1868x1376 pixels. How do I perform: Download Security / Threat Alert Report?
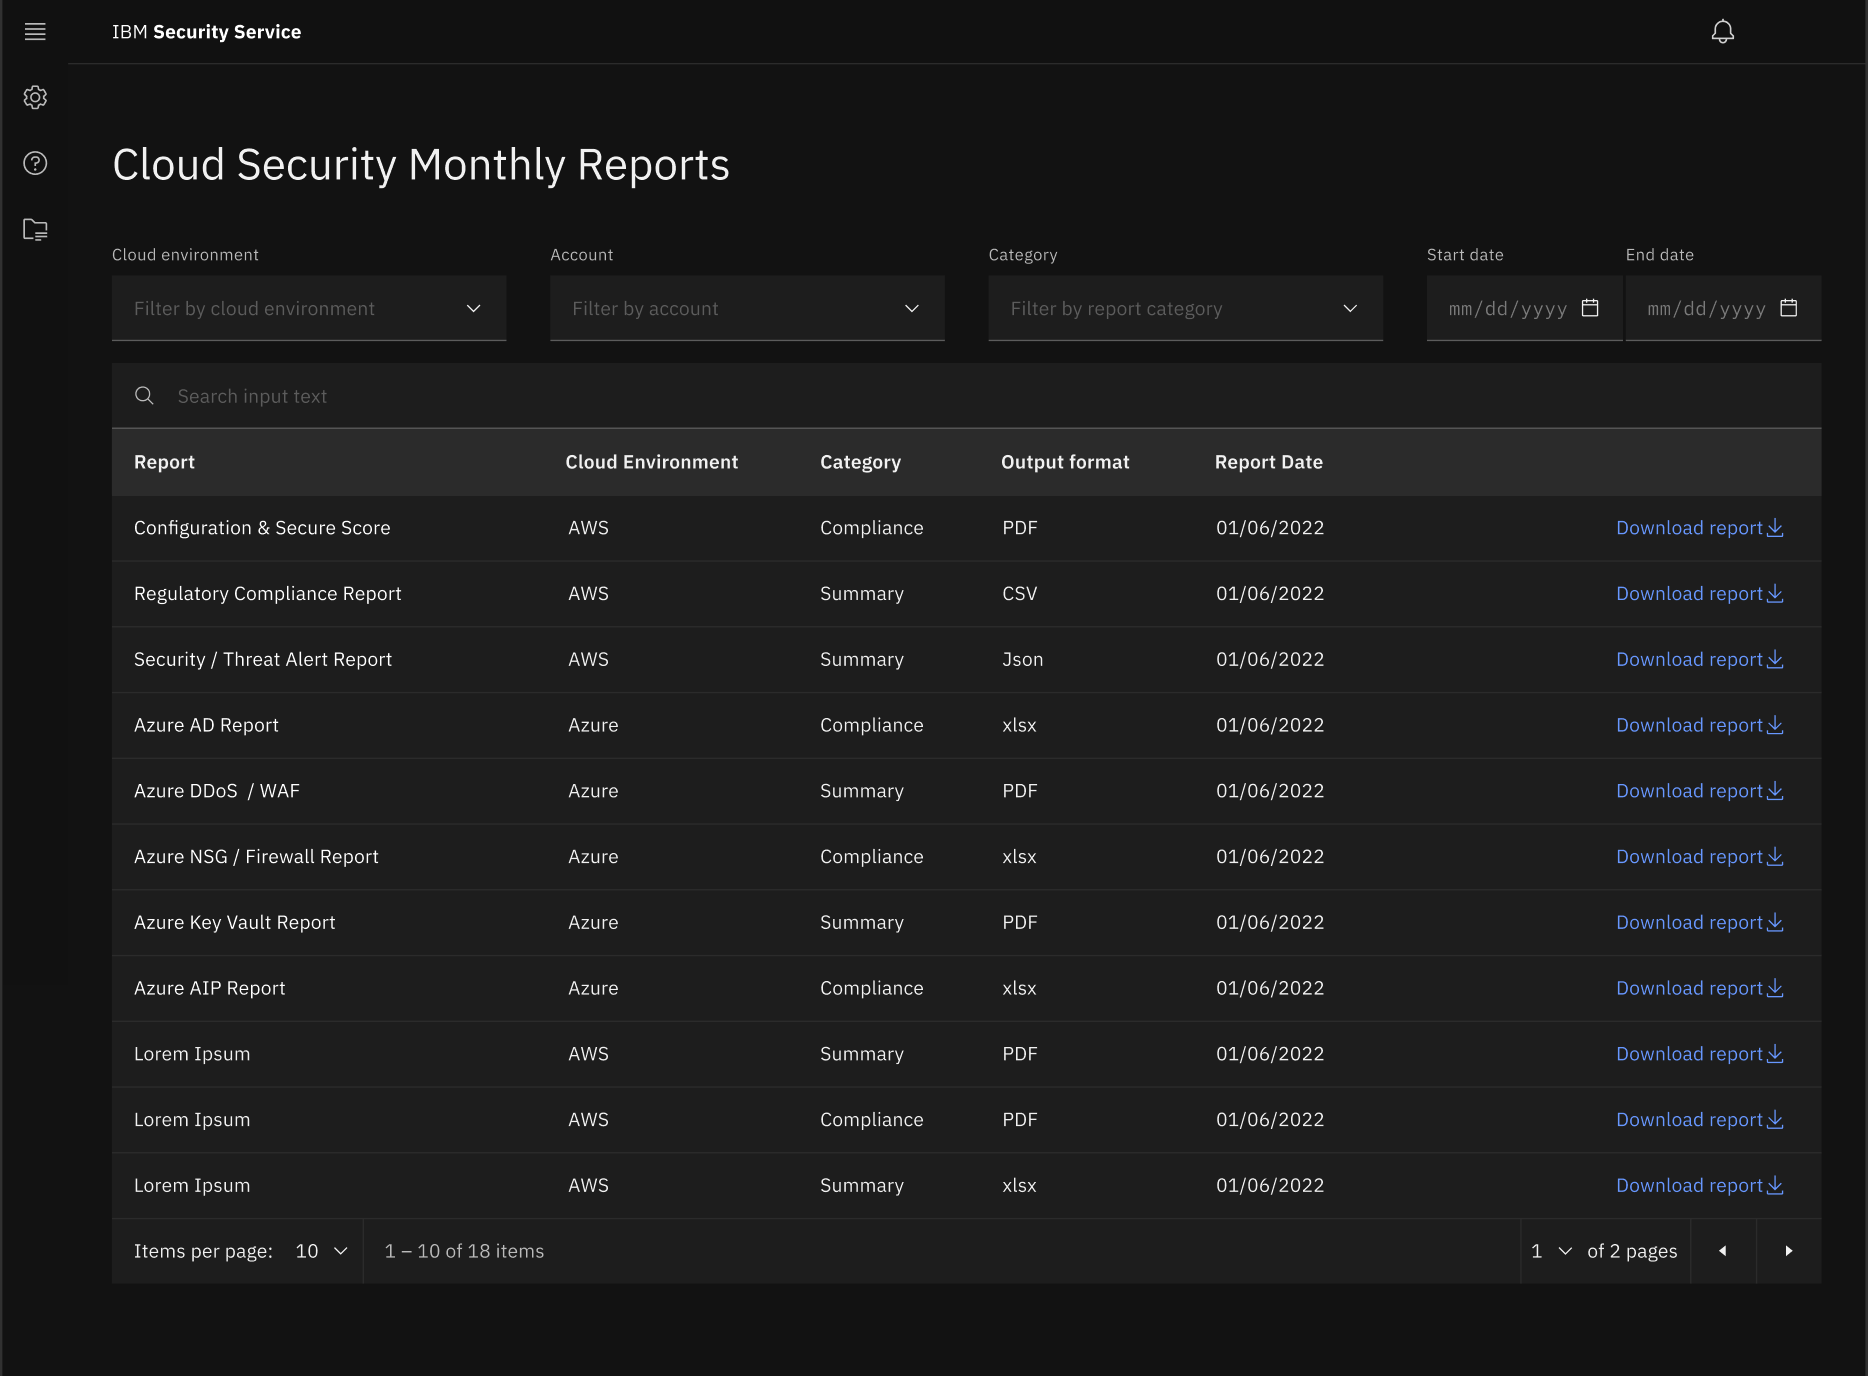1699,660
